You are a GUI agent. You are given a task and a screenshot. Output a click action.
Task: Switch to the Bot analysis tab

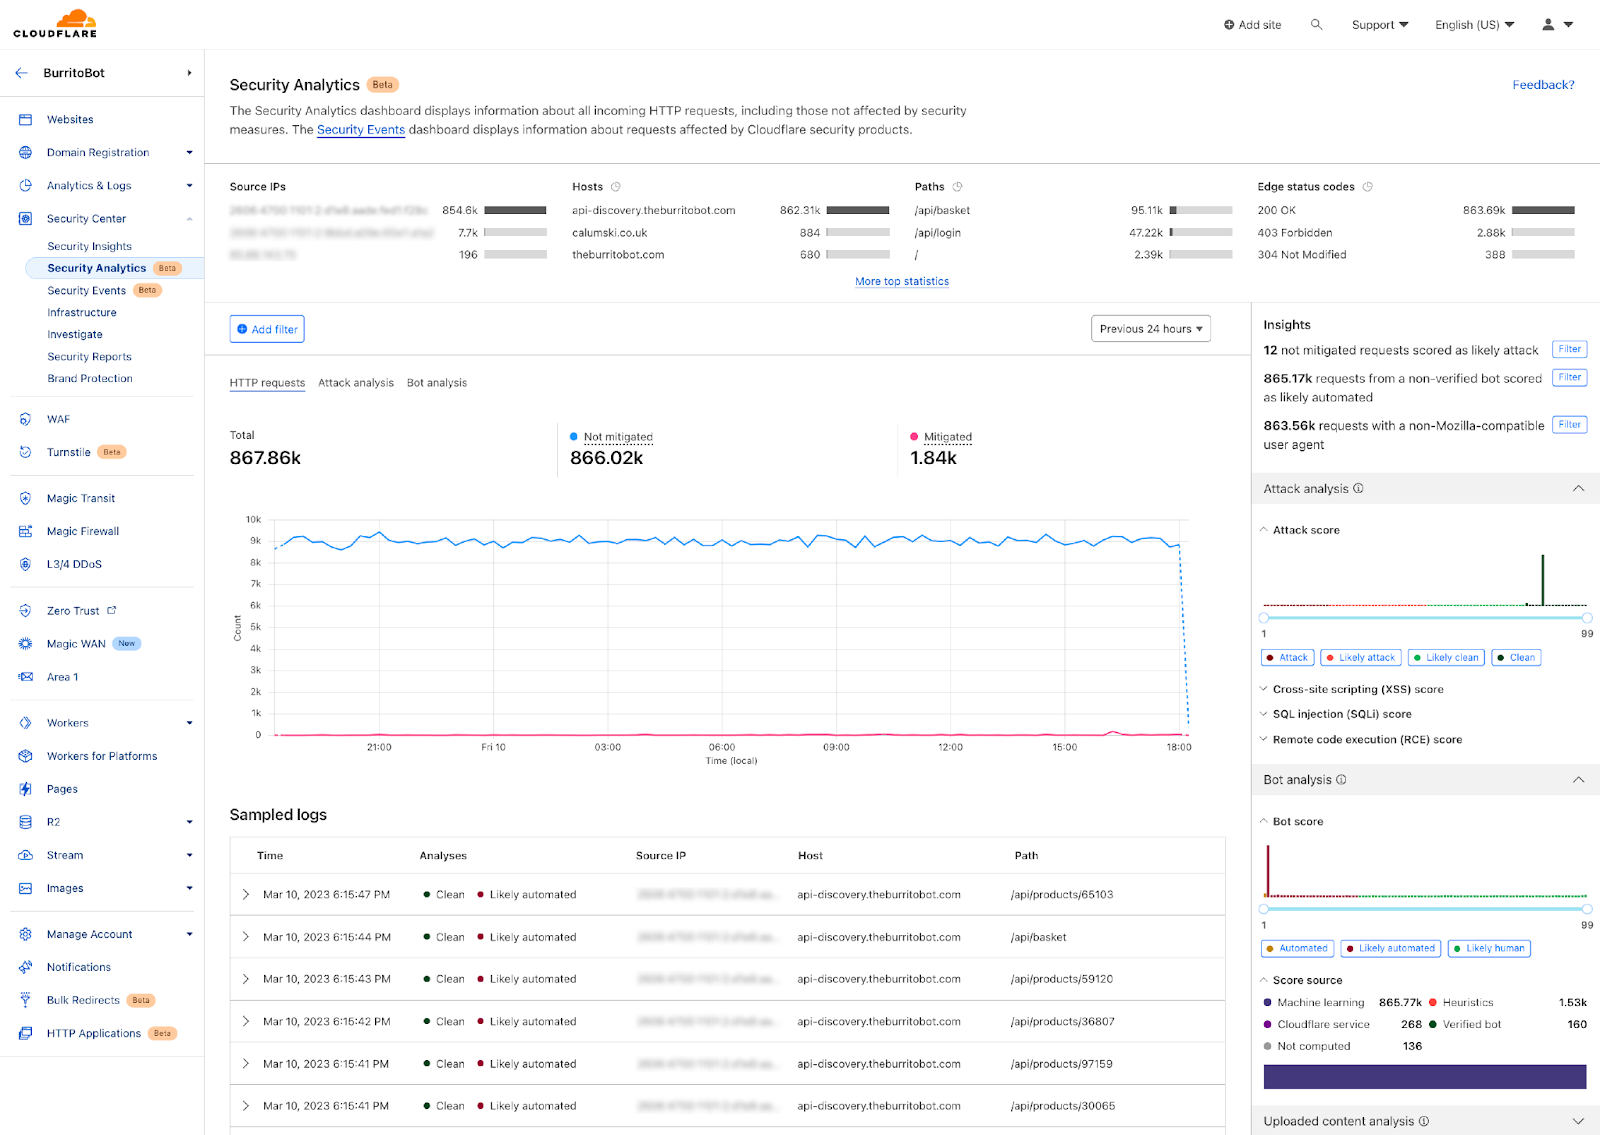pyautogui.click(x=436, y=382)
